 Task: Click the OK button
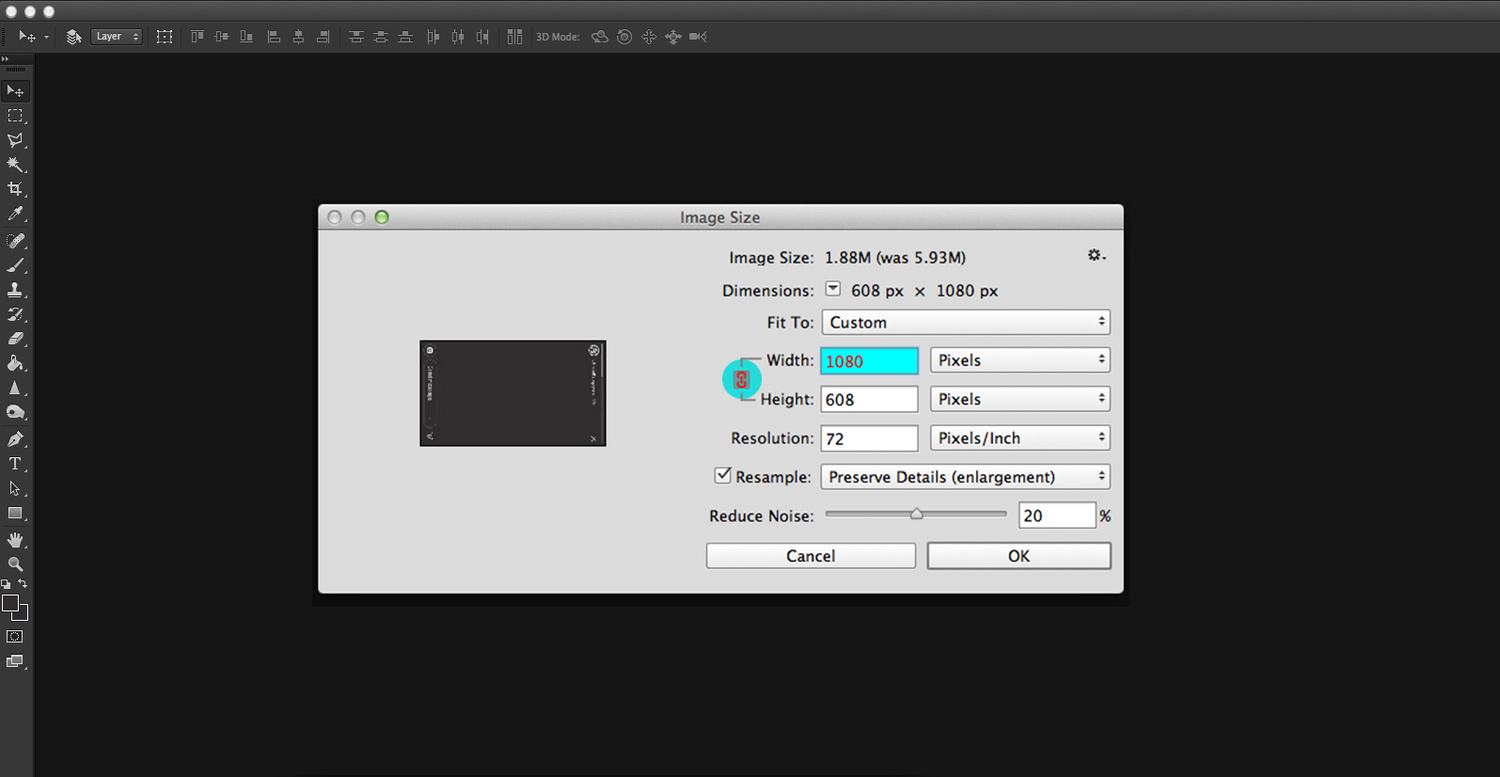1018,556
